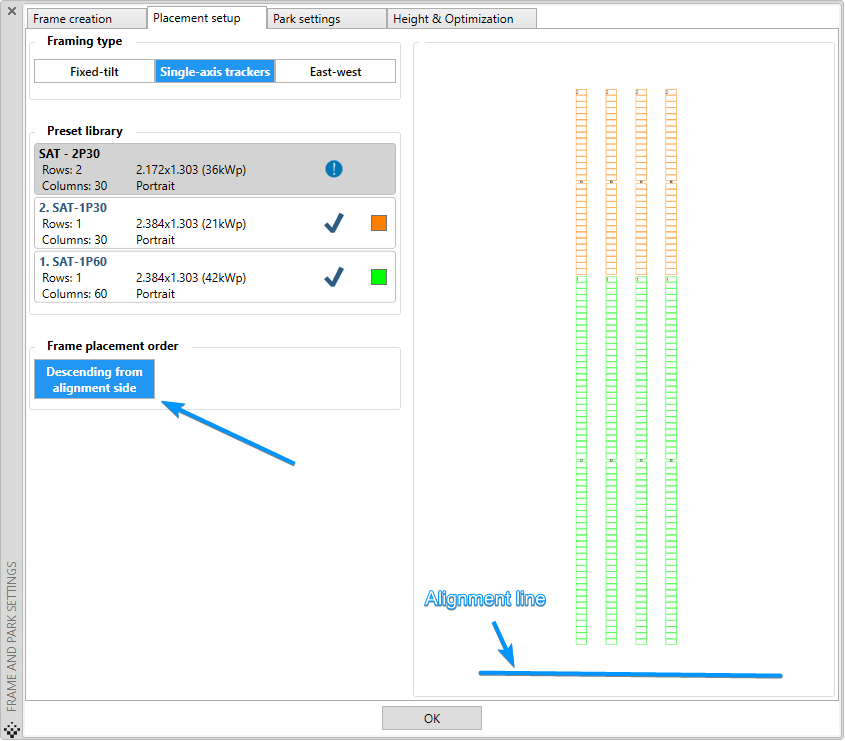Select East-west framing type
The image size is (845, 741).
click(335, 72)
